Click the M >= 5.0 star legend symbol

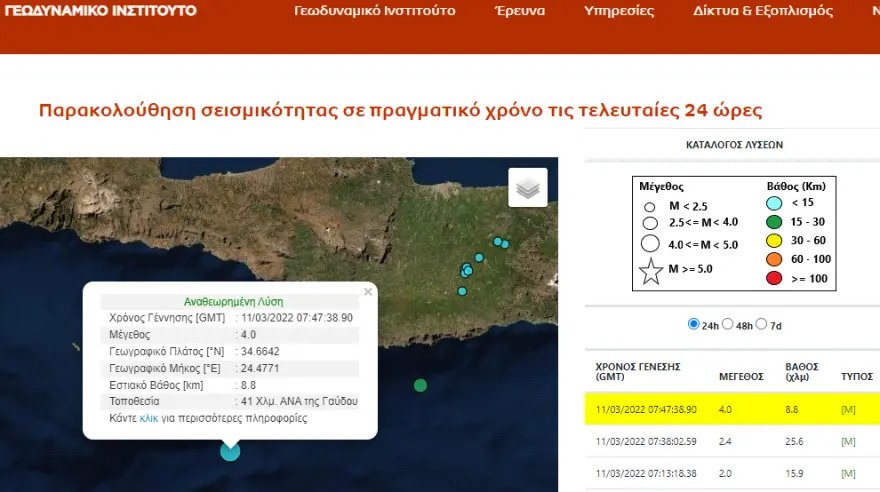point(650,270)
